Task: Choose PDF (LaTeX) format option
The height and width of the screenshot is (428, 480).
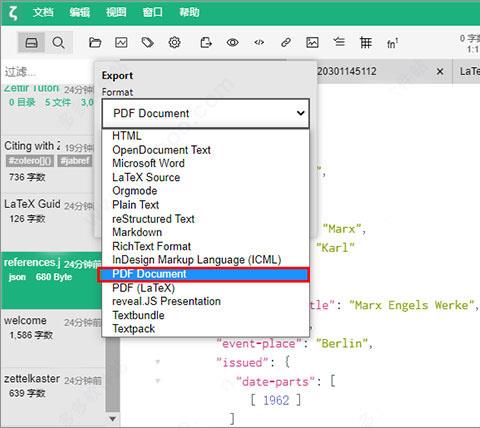Action: coord(206,288)
